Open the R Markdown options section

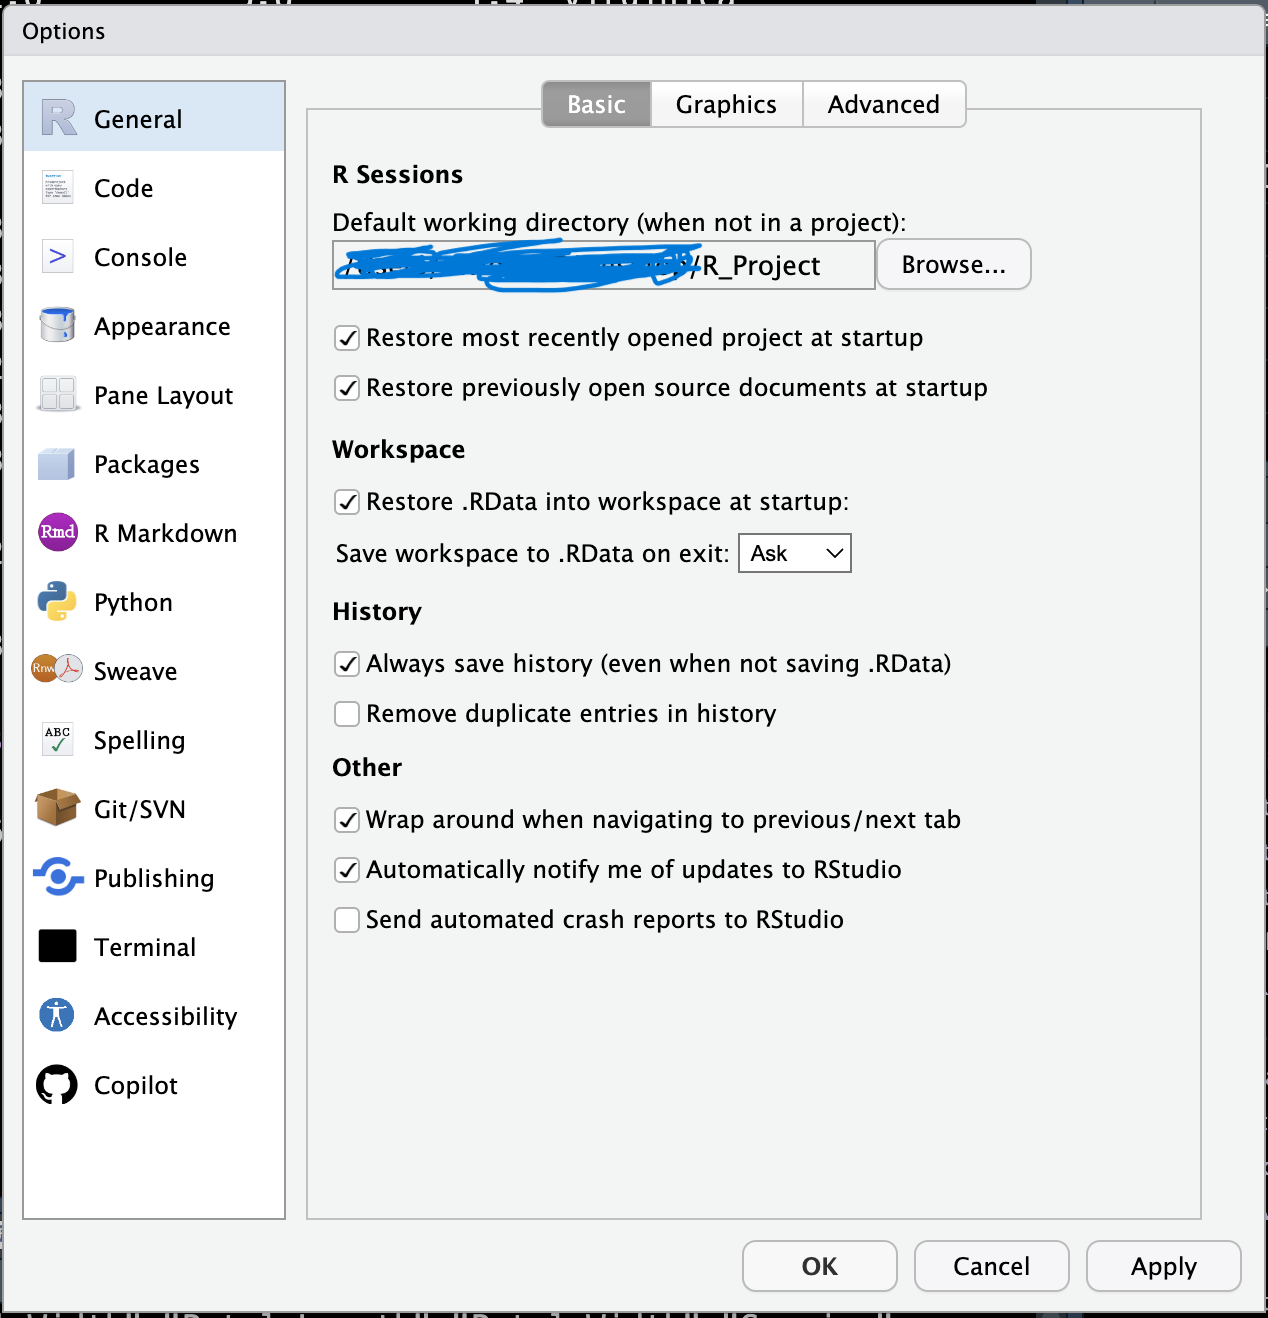pos(154,532)
